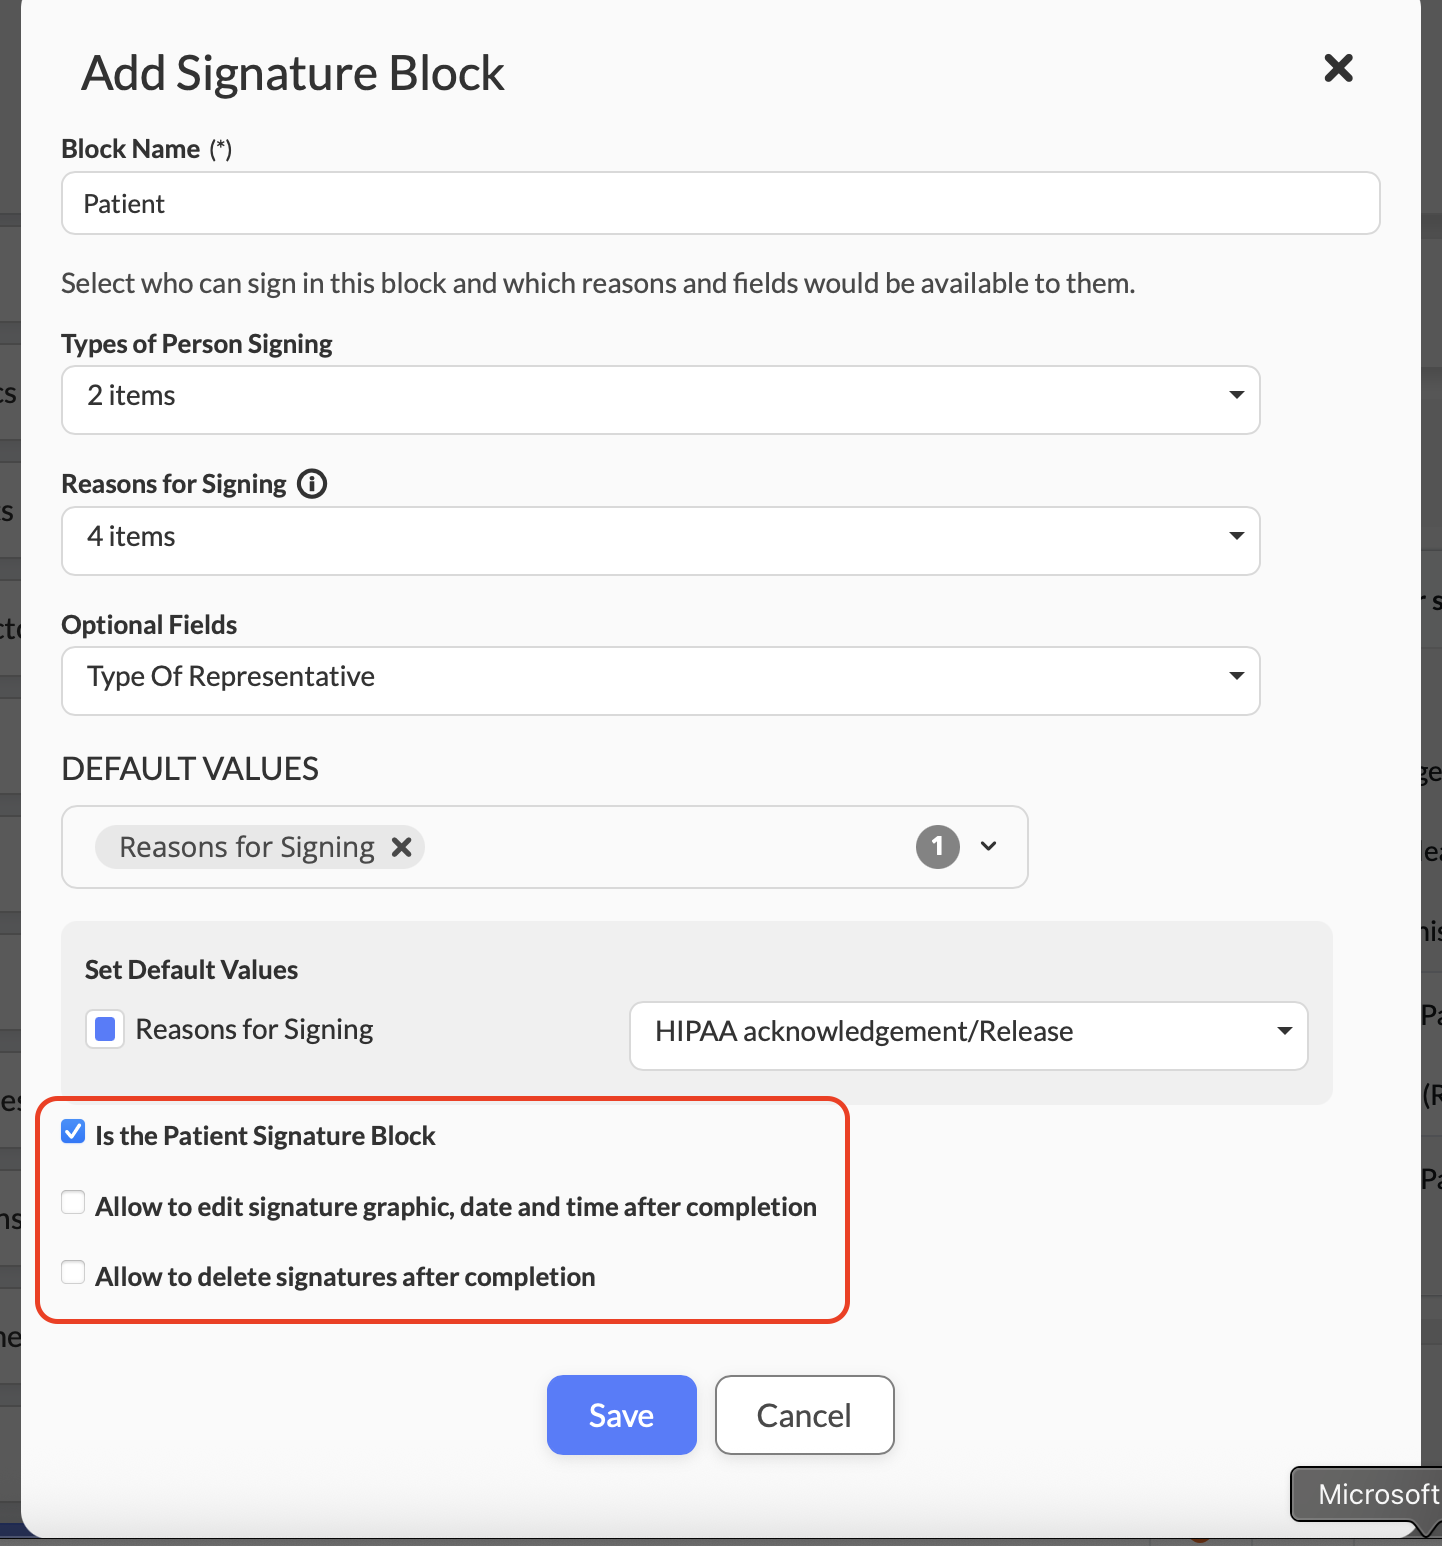The width and height of the screenshot is (1442, 1546).
Task: Uncheck Is the Patient Signature Block
Action: click(73, 1132)
